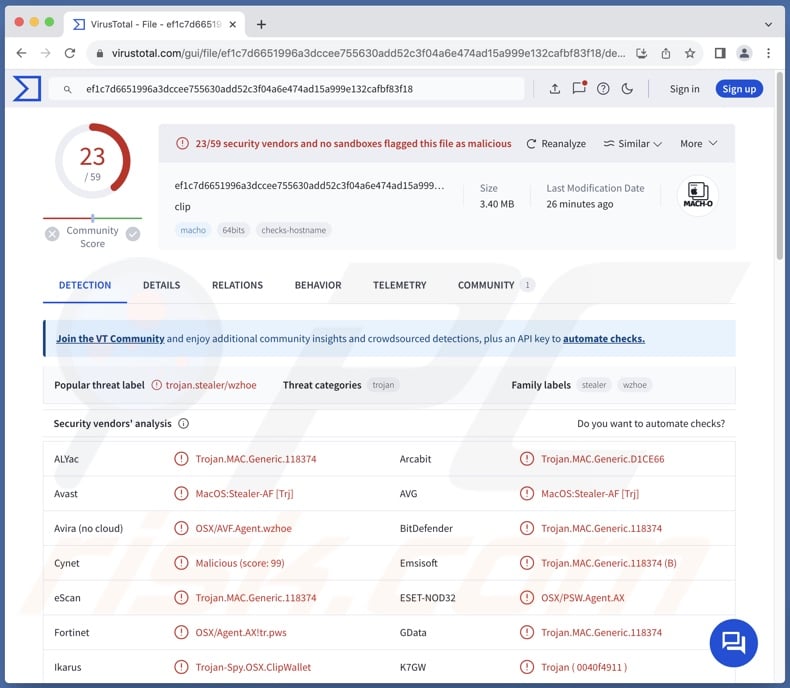
Task: Bookmark this page with star icon
Action: (x=690, y=53)
